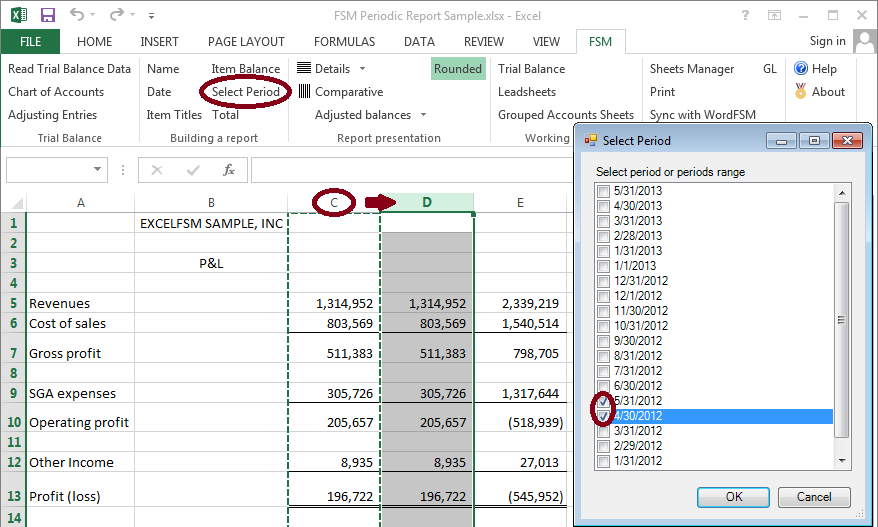Expand the Details dropdown arrow
Image resolution: width=878 pixels, height=527 pixels.
362,68
